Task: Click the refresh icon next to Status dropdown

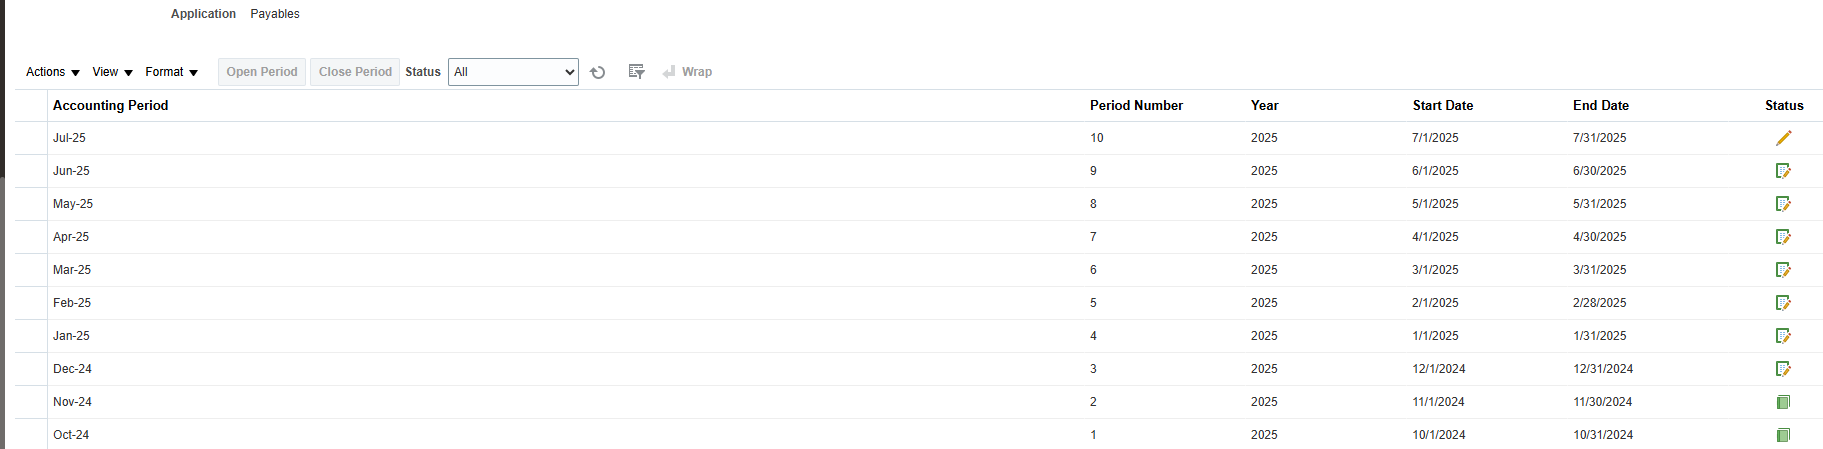Action: coord(598,72)
